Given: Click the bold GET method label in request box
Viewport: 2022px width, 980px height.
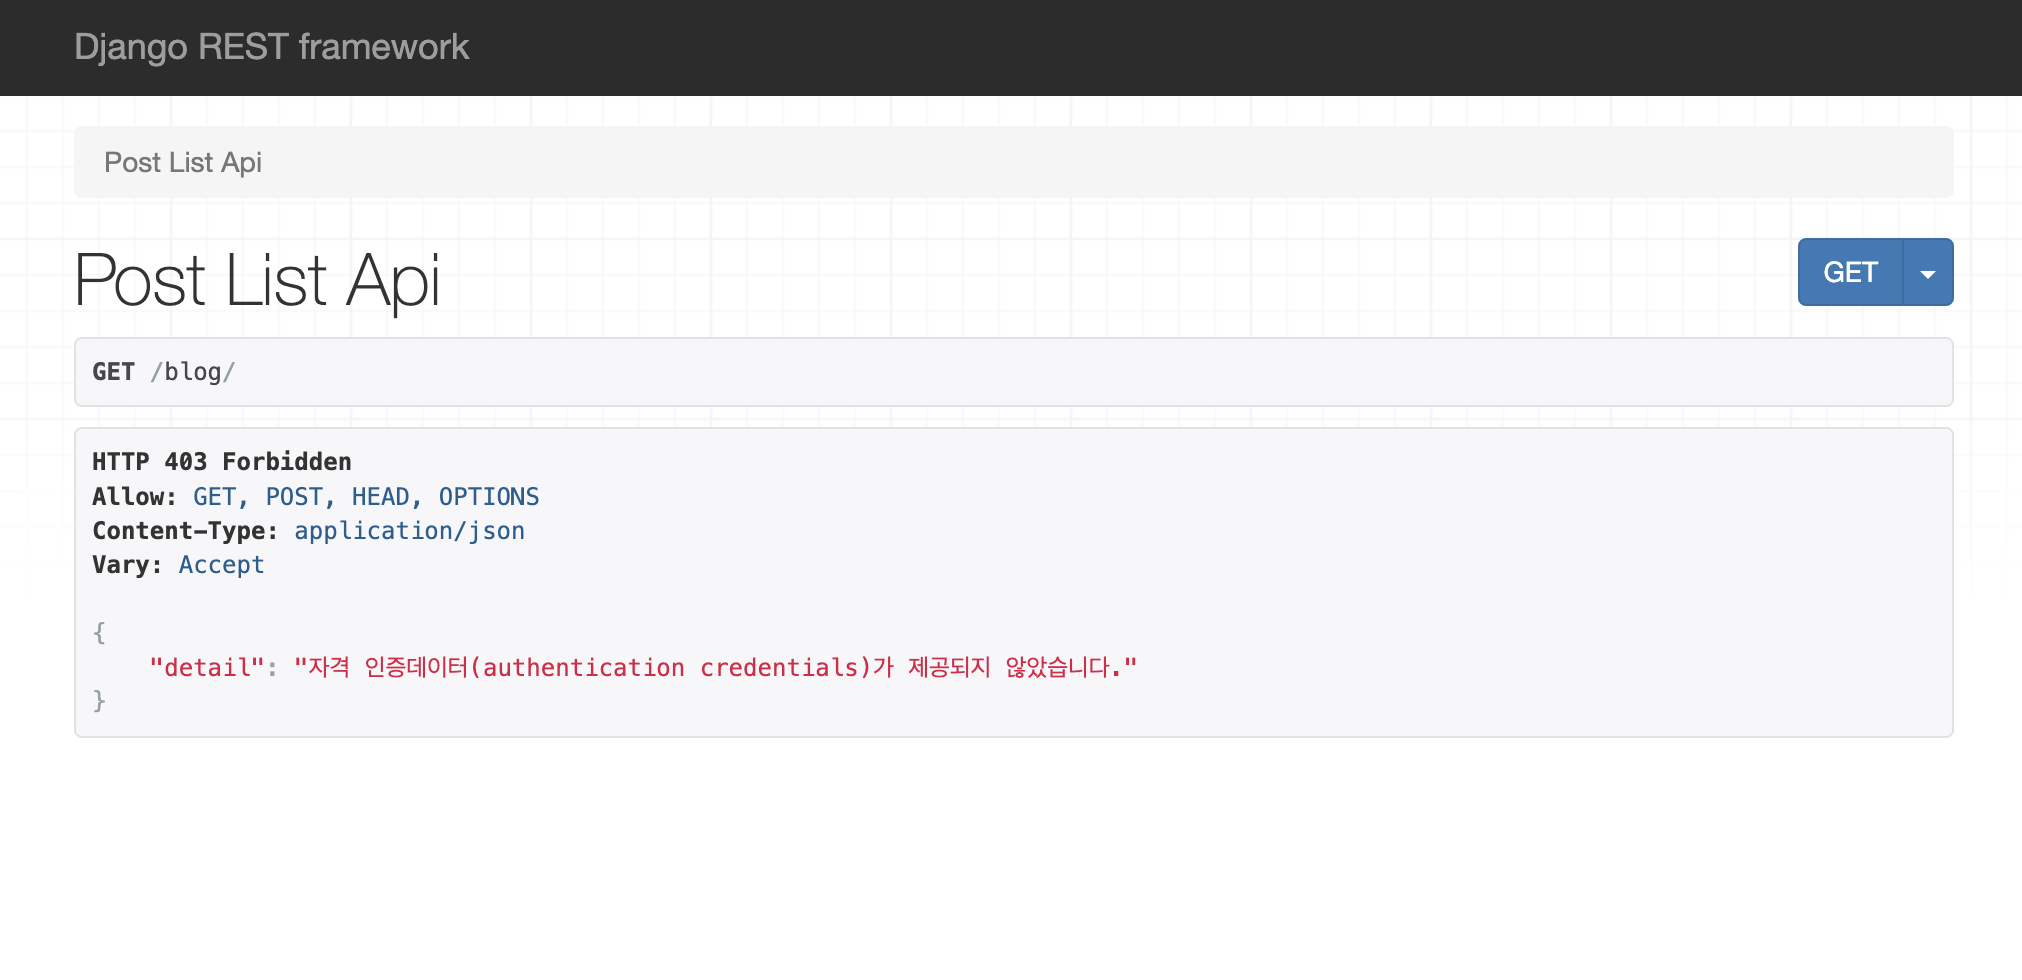Looking at the screenshot, I should click(113, 372).
